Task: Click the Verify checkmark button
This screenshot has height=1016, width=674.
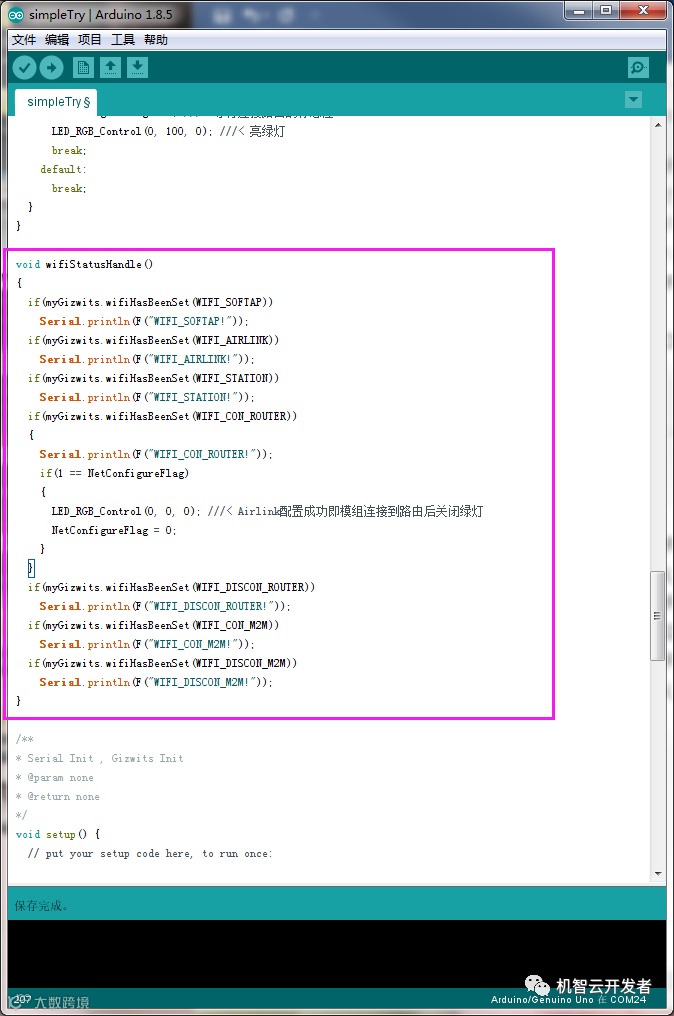Action: click(x=25, y=67)
